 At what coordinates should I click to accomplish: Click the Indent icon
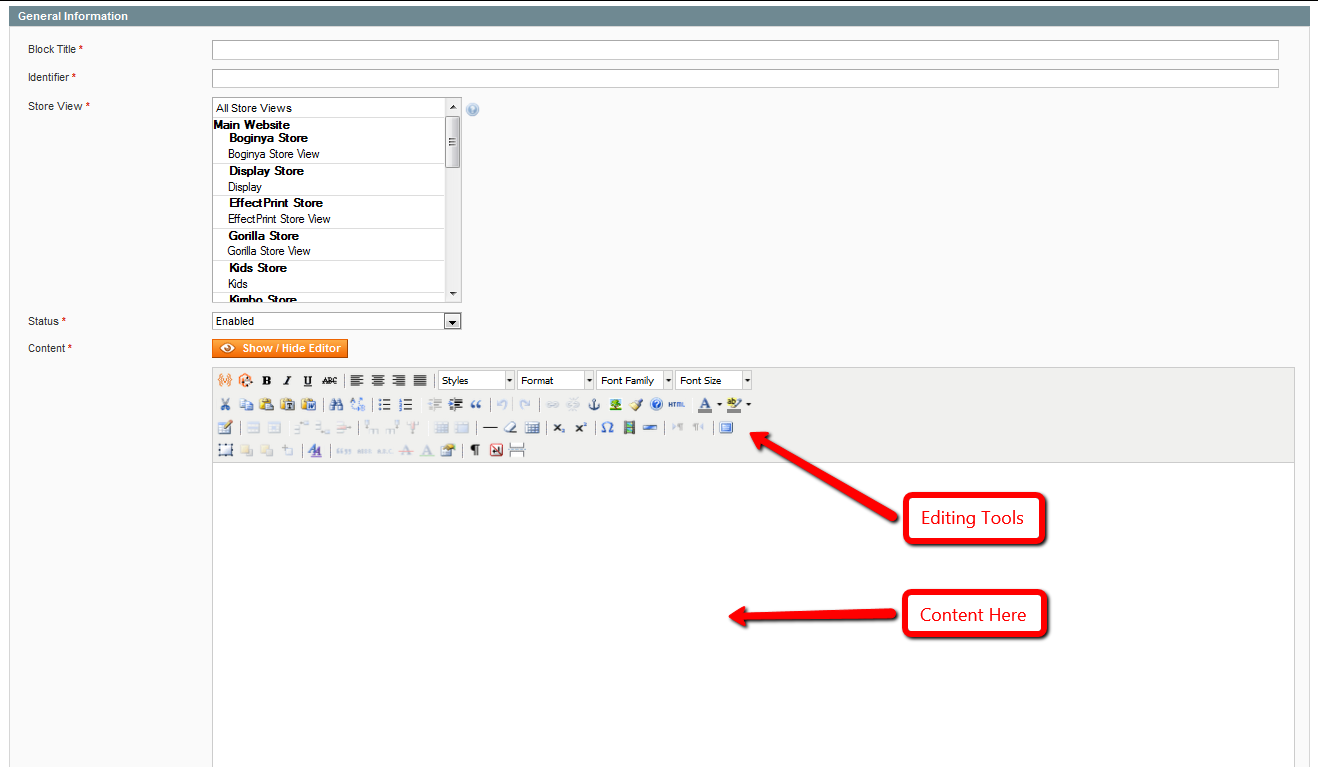point(455,404)
